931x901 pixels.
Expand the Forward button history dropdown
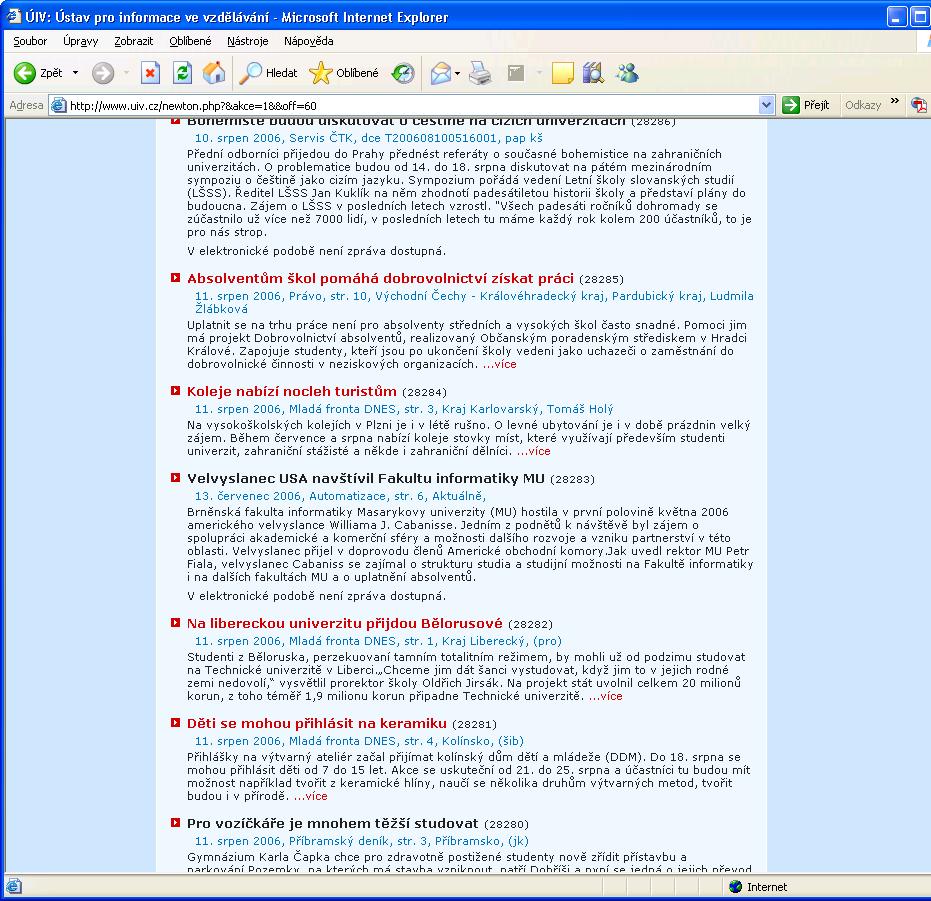click(x=126, y=73)
